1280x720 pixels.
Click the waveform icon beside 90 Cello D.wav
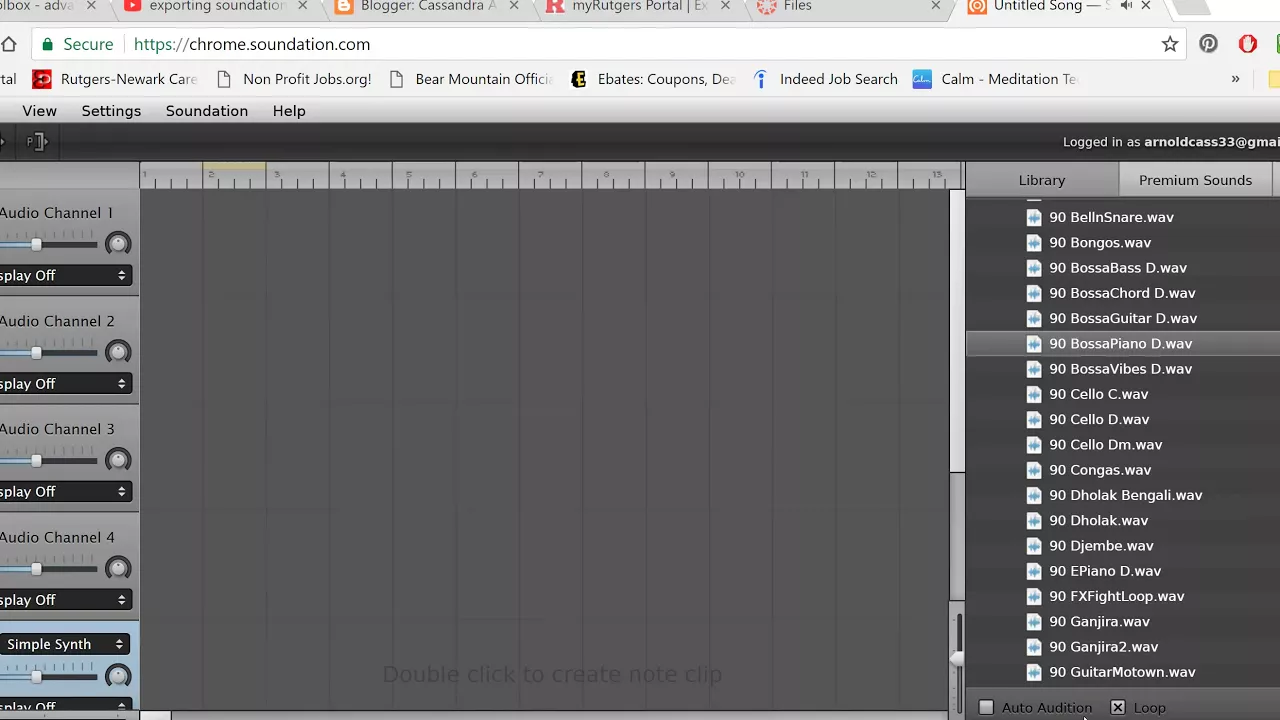[1034, 419]
